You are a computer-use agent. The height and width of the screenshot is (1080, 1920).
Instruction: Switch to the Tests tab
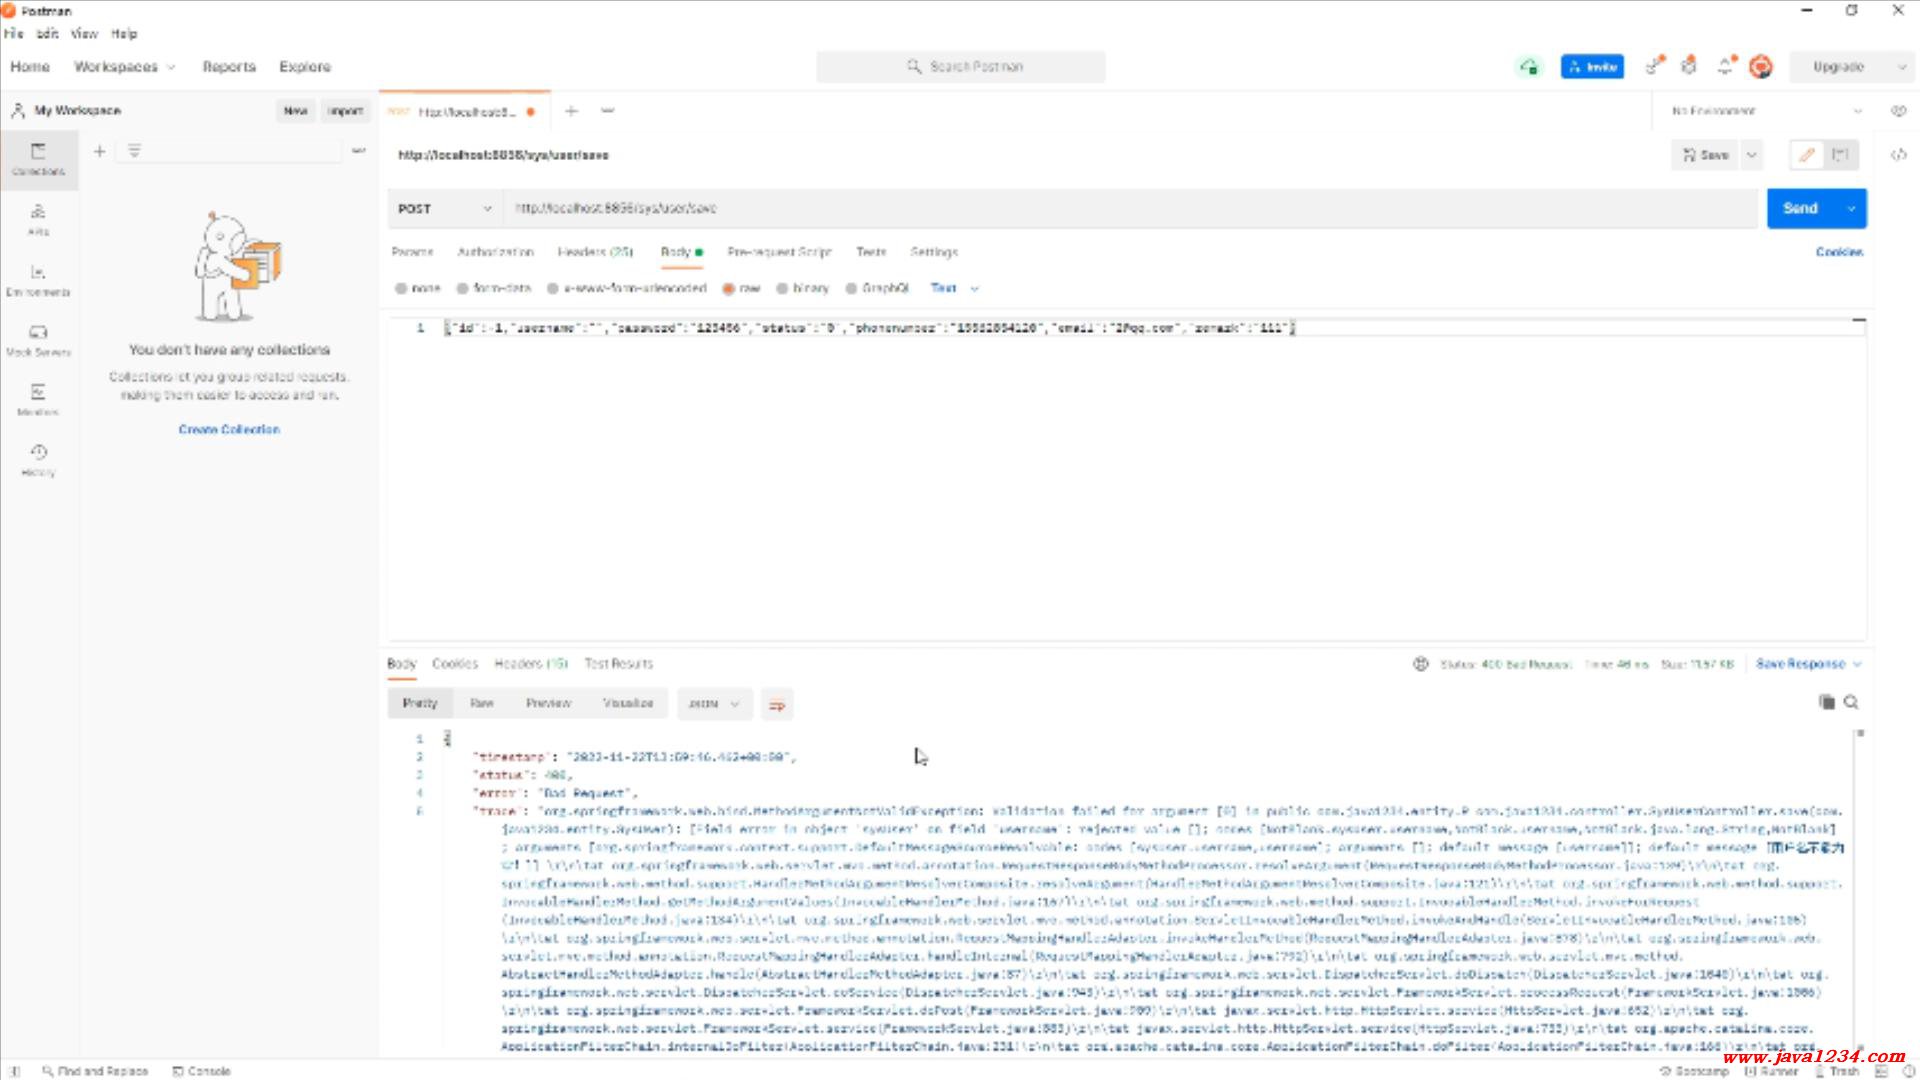click(x=871, y=252)
